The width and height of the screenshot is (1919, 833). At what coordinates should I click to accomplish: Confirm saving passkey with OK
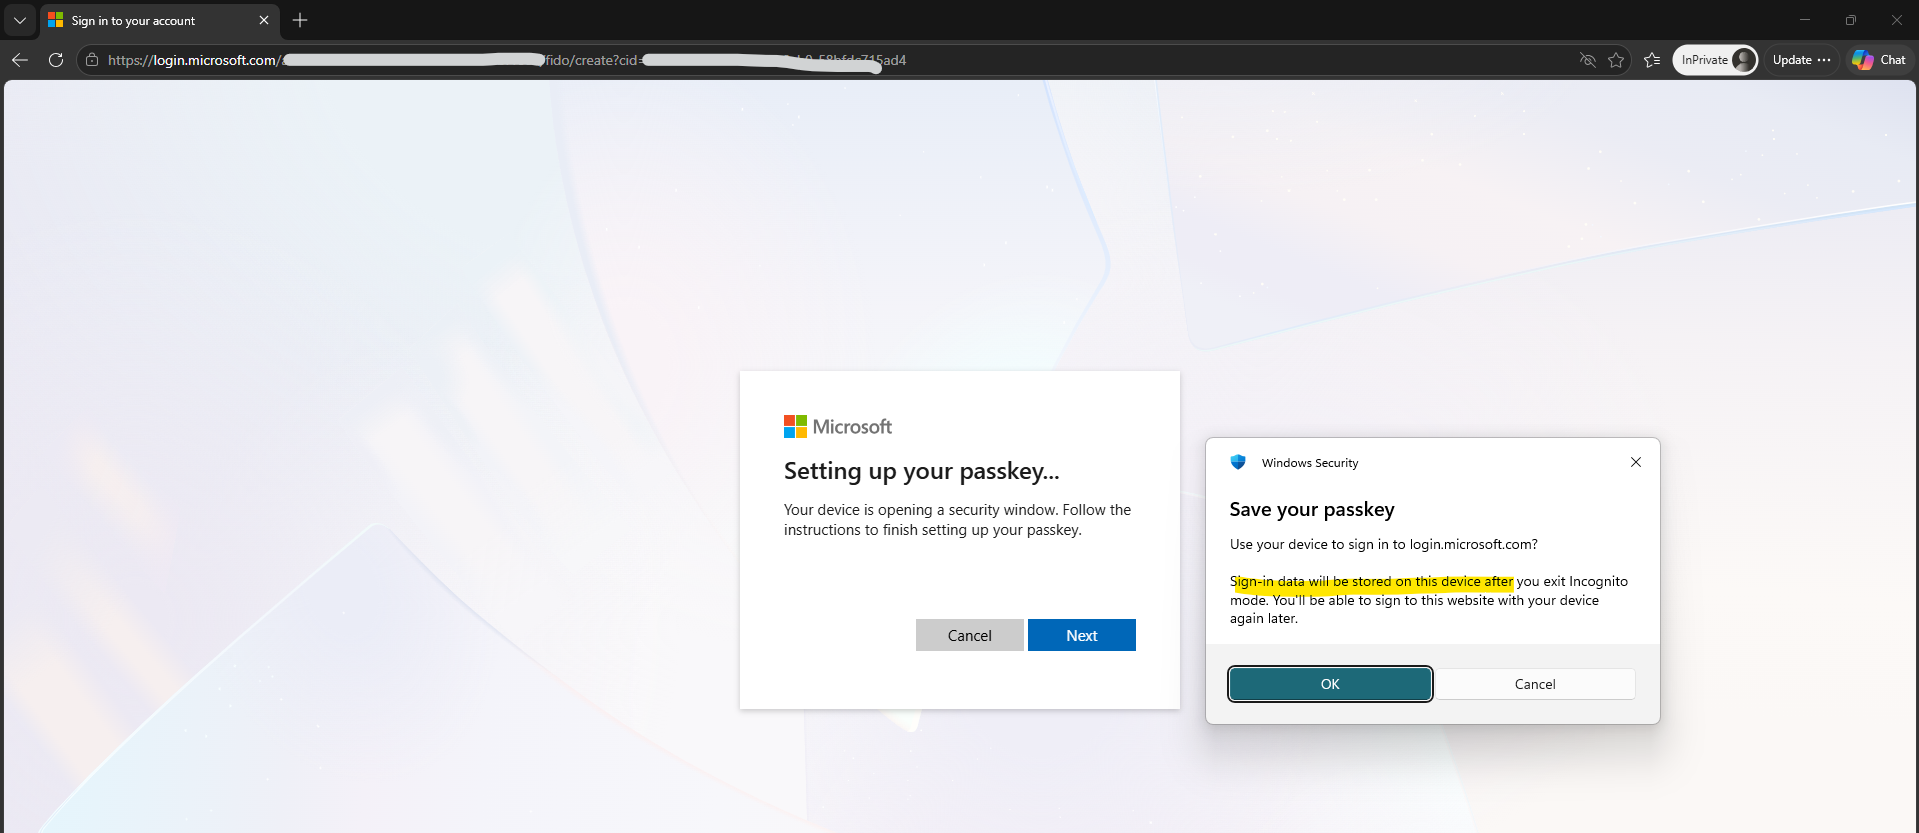pyautogui.click(x=1330, y=684)
